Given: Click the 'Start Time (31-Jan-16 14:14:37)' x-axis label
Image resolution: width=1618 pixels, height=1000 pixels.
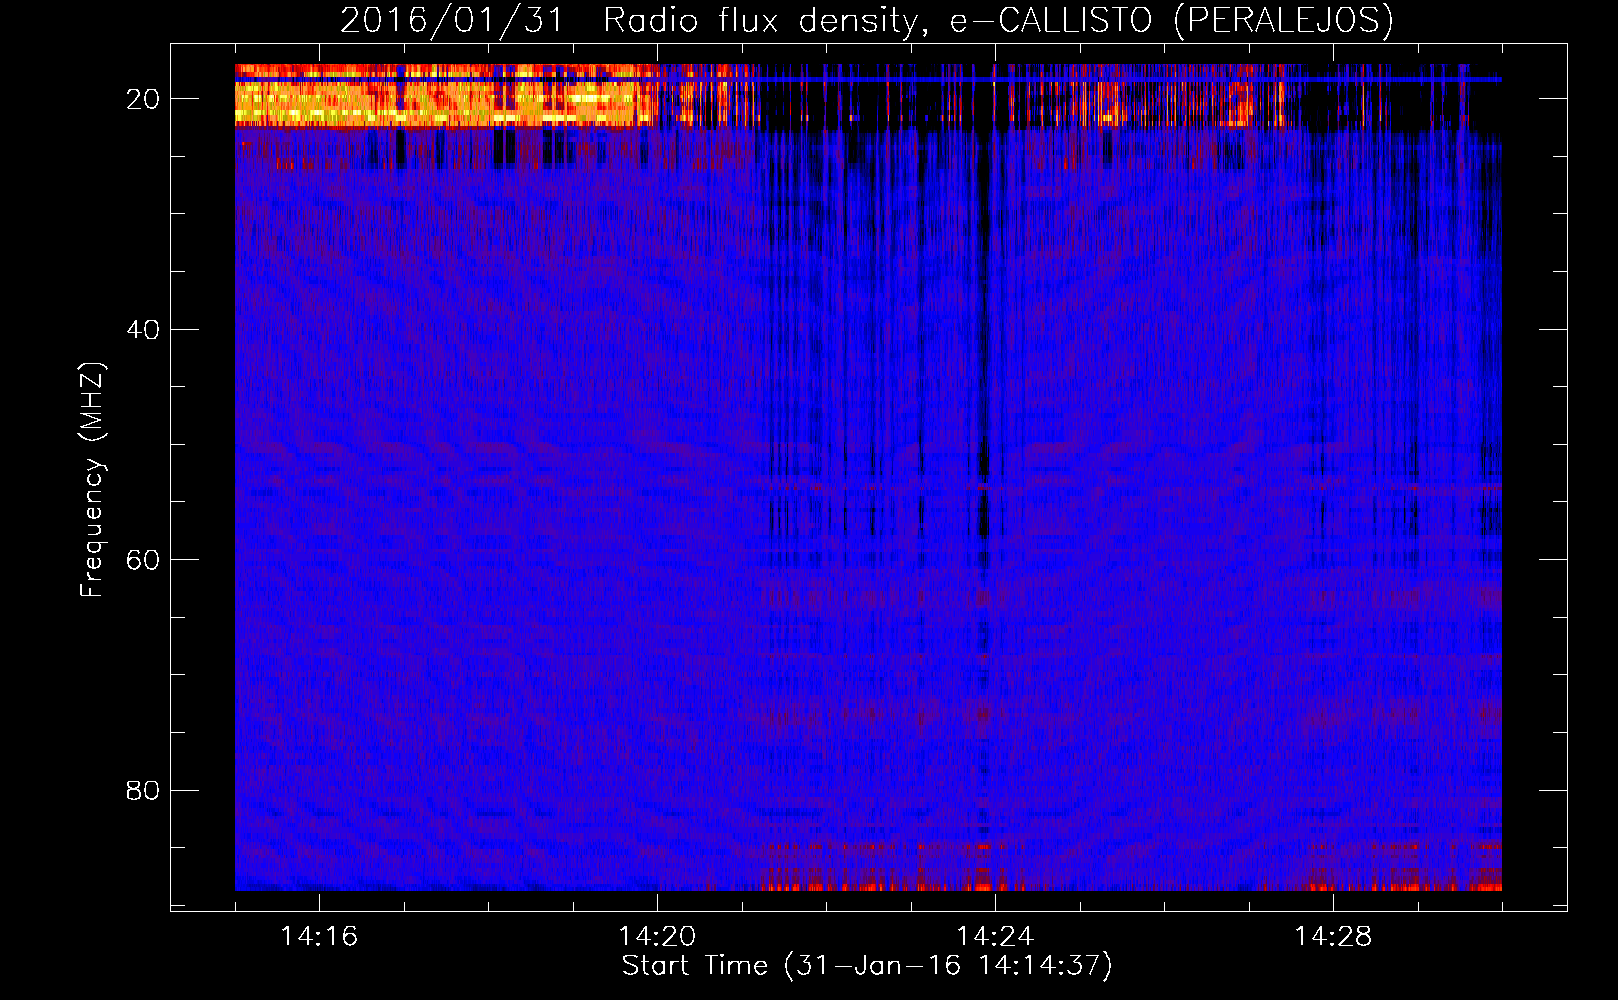Looking at the screenshot, I should pos(867,966).
